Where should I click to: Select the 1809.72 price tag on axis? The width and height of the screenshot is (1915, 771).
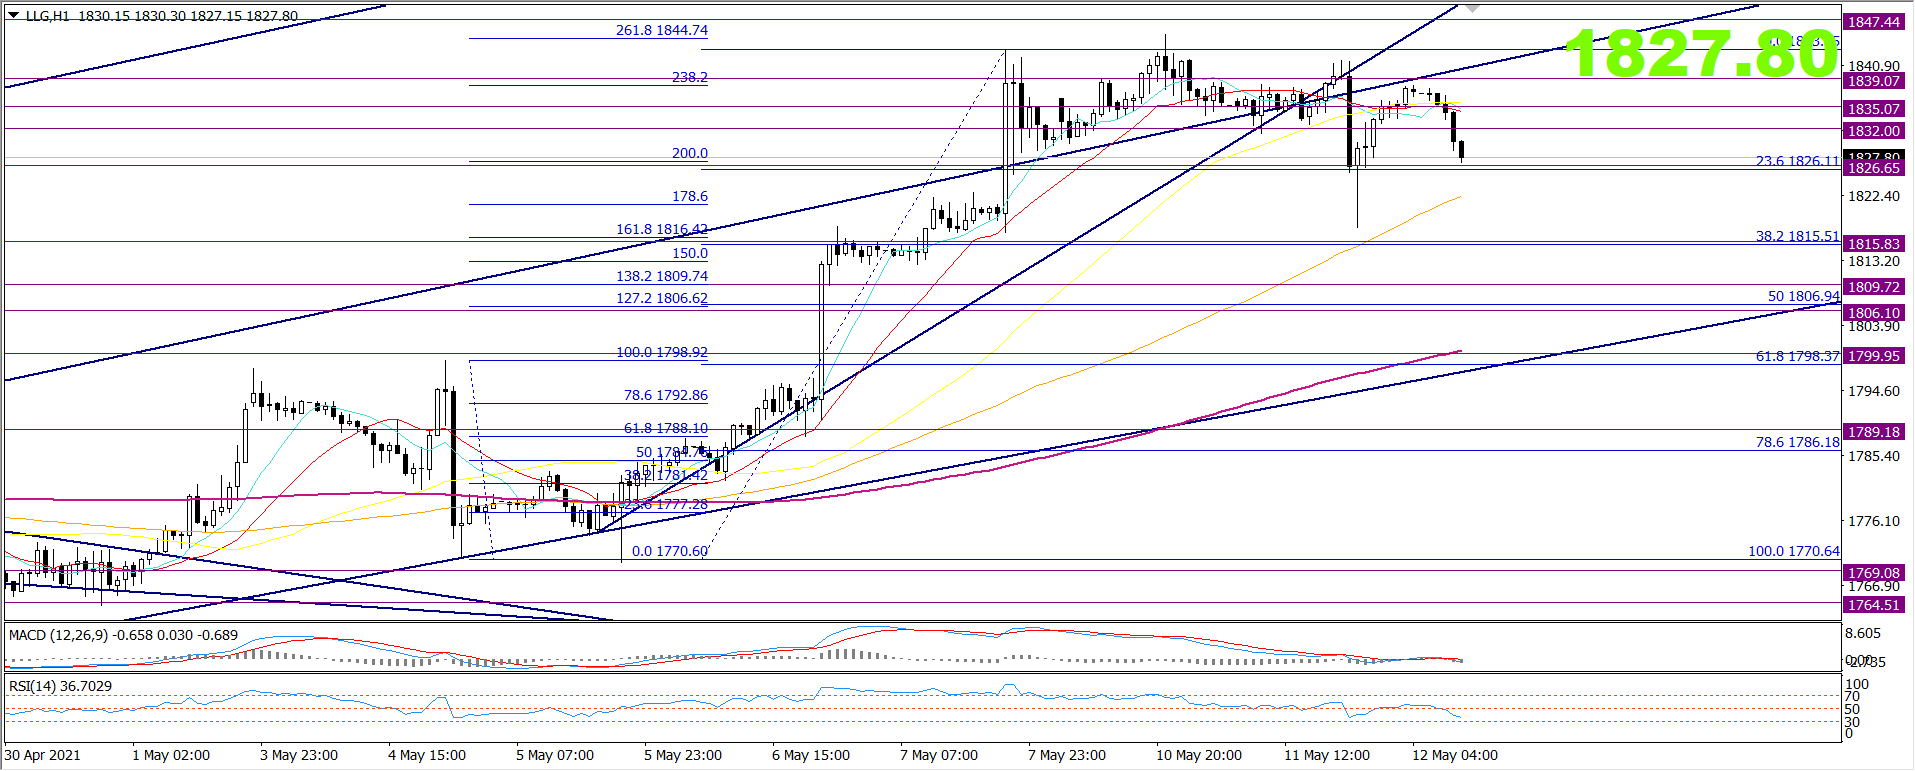(x=1874, y=287)
